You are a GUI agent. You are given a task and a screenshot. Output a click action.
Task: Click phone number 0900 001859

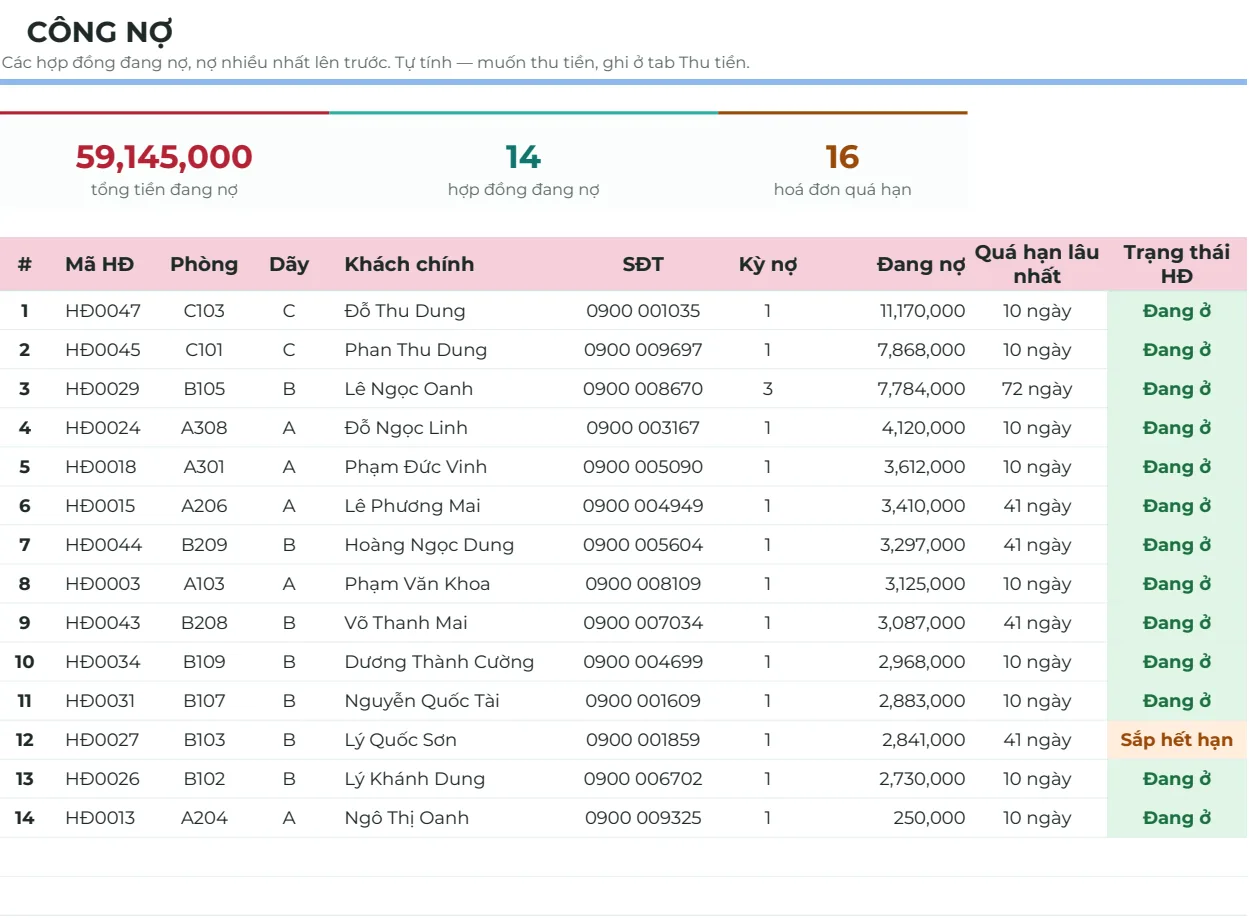pos(643,740)
